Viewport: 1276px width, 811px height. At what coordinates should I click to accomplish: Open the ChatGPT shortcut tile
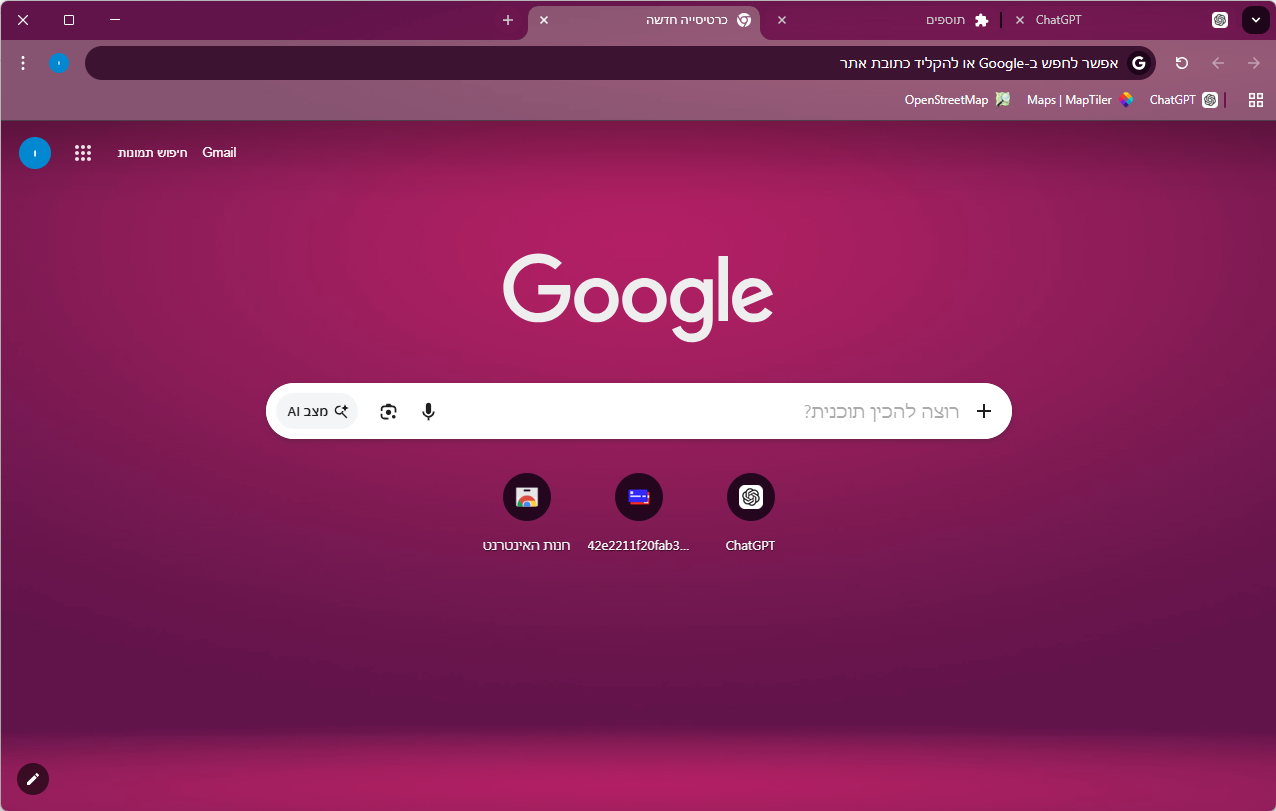click(750, 497)
